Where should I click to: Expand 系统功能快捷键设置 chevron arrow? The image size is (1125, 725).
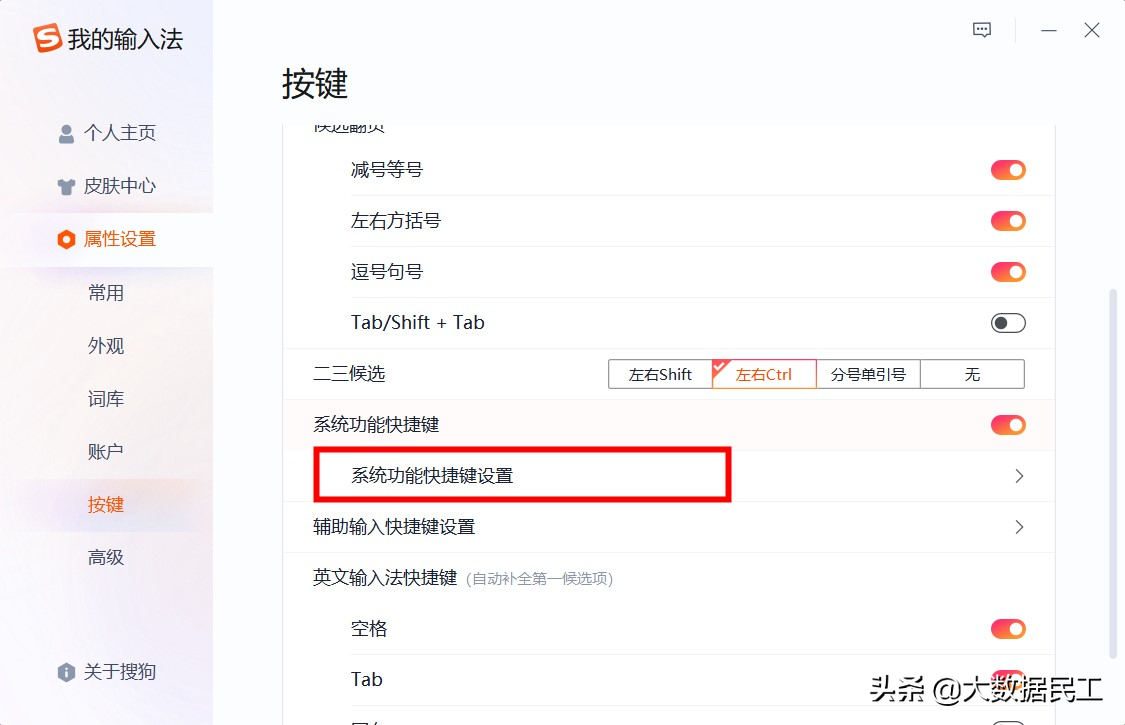1019,476
